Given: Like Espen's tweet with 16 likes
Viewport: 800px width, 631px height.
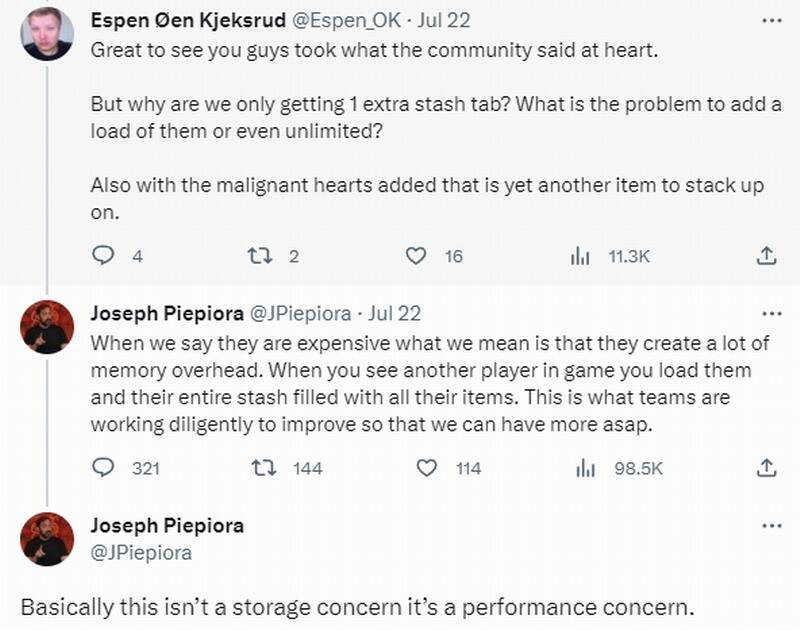Looking at the screenshot, I should pos(416,256).
